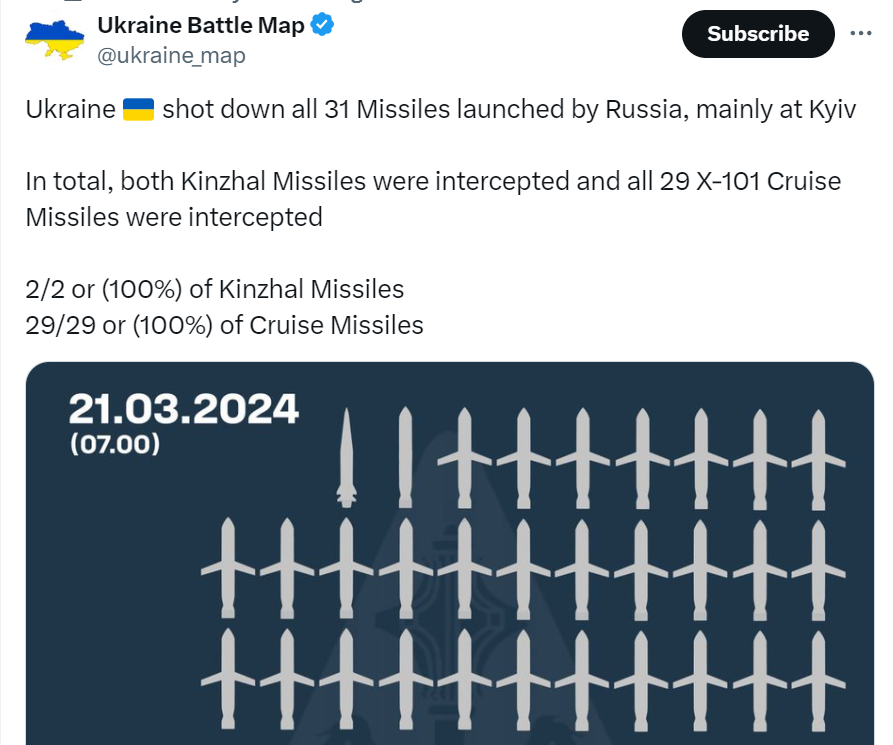The height and width of the screenshot is (745, 893).
Task: Open the three-dot more options menu
Action: [861, 34]
